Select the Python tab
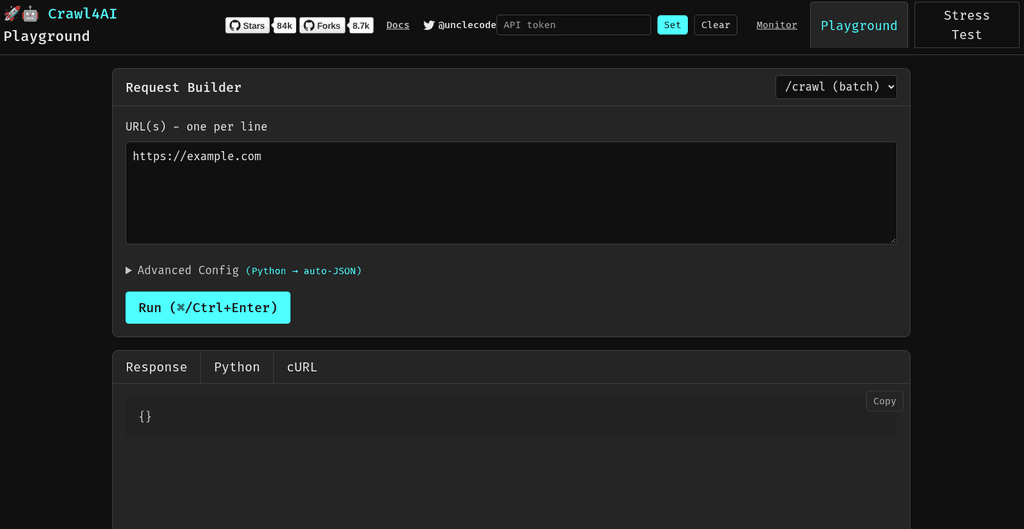Viewport: 1024px width, 529px height. [x=237, y=367]
